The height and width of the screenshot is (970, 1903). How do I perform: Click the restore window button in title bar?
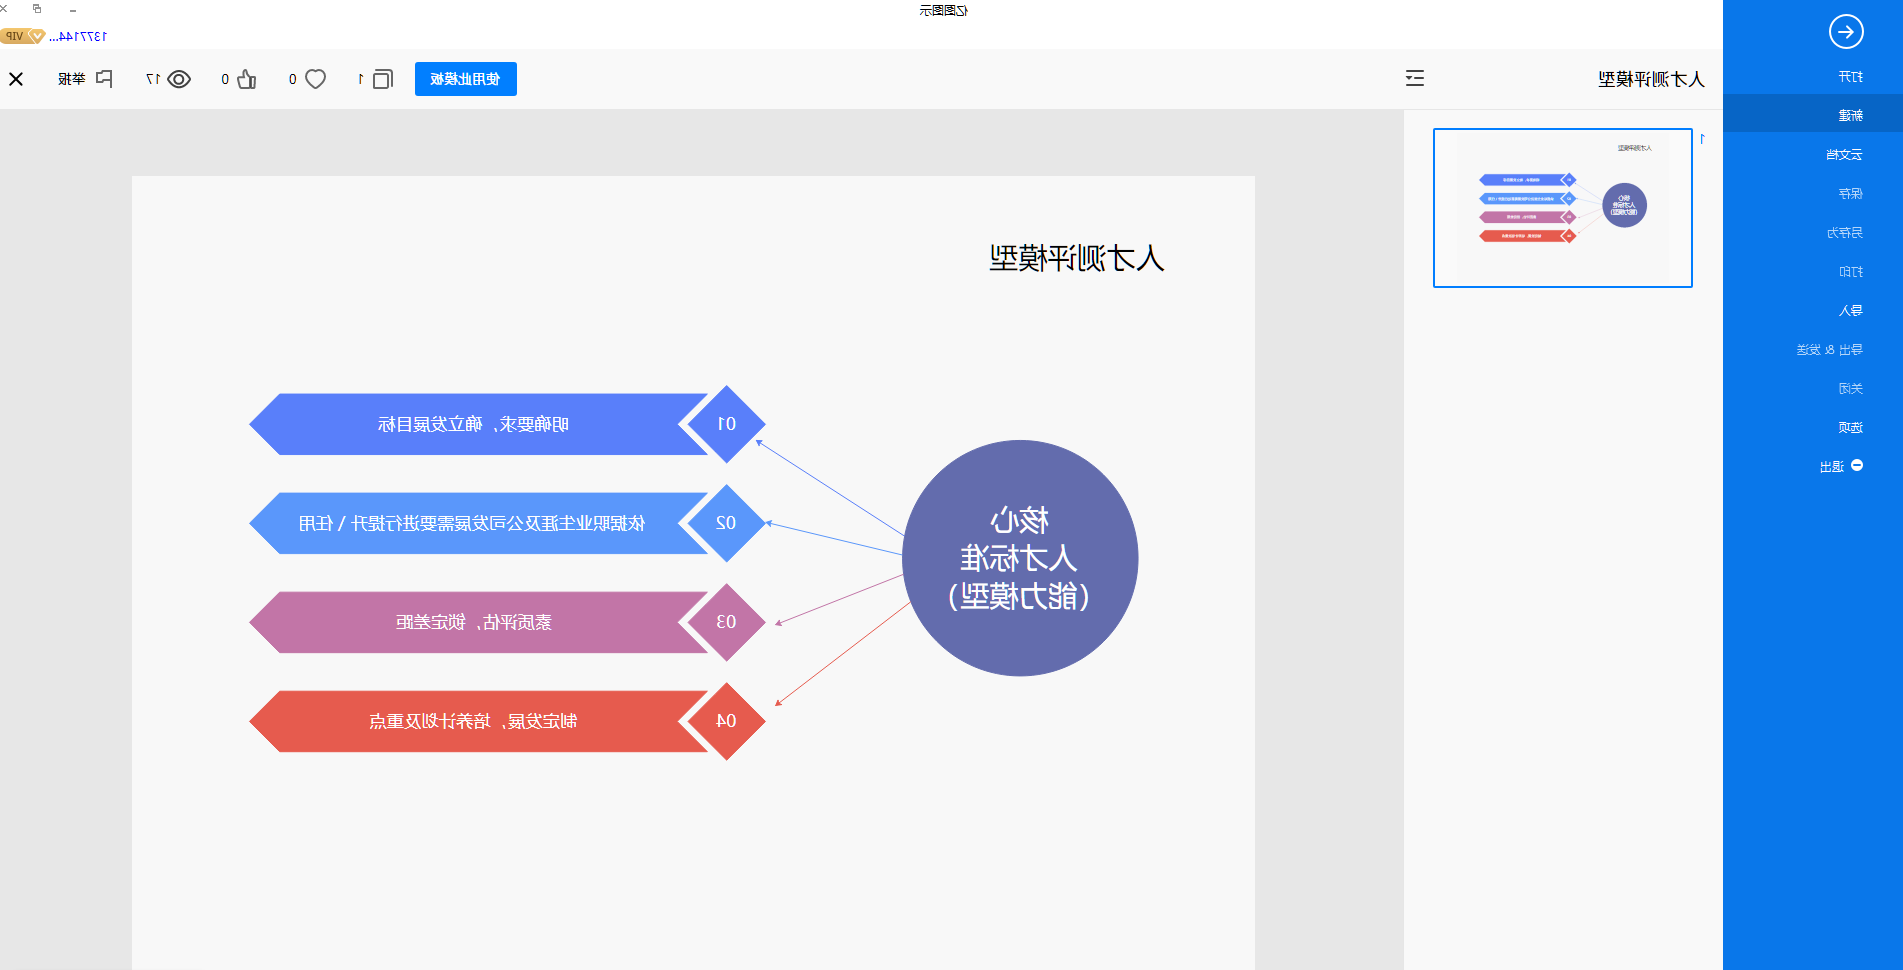pyautogui.click(x=37, y=9)
